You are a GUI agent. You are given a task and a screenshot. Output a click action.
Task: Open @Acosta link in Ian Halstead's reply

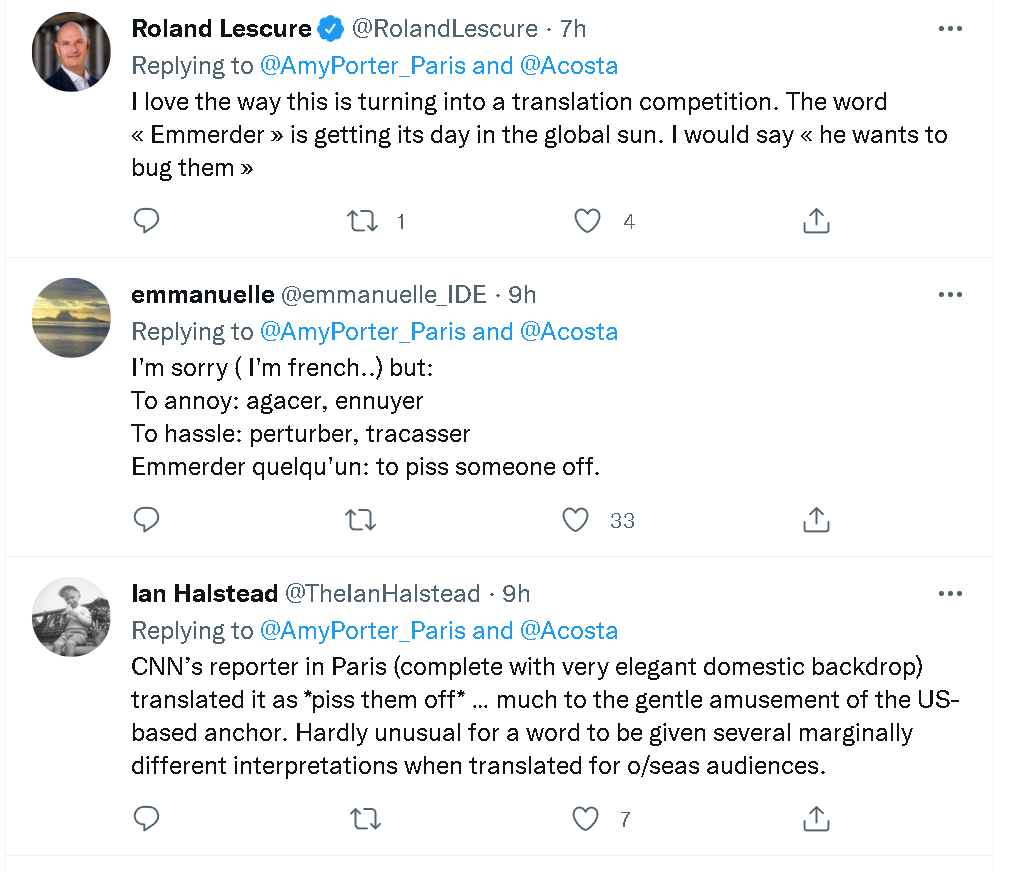coord(569,630)
